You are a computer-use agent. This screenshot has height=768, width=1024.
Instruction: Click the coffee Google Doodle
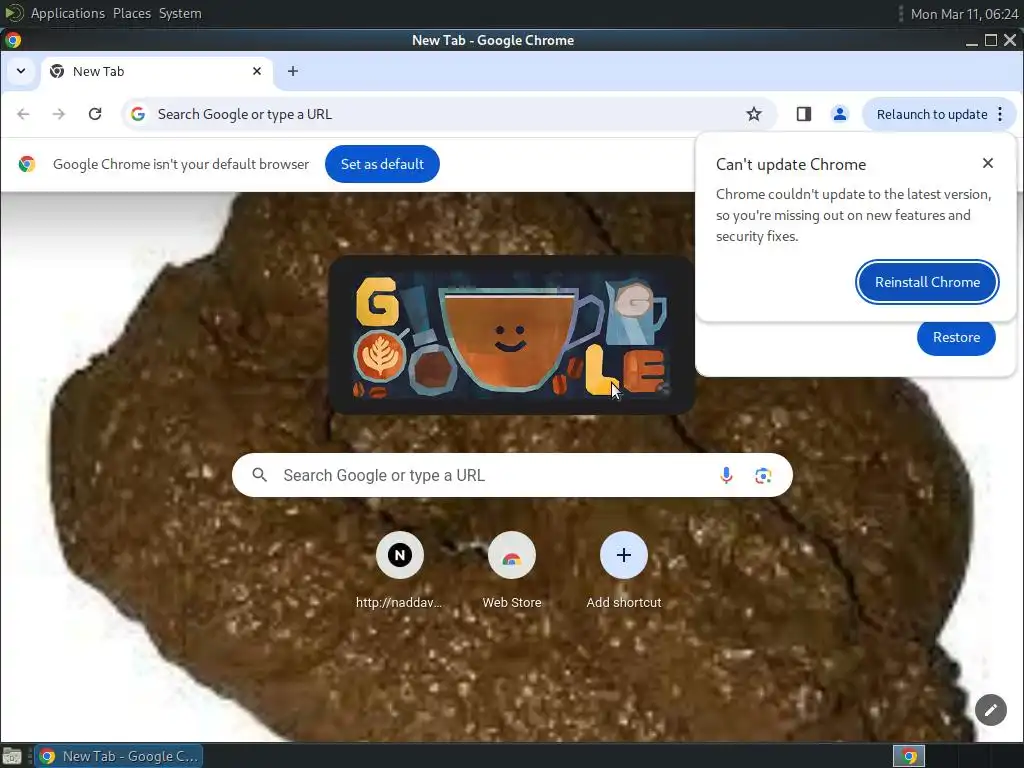(511, 334)
